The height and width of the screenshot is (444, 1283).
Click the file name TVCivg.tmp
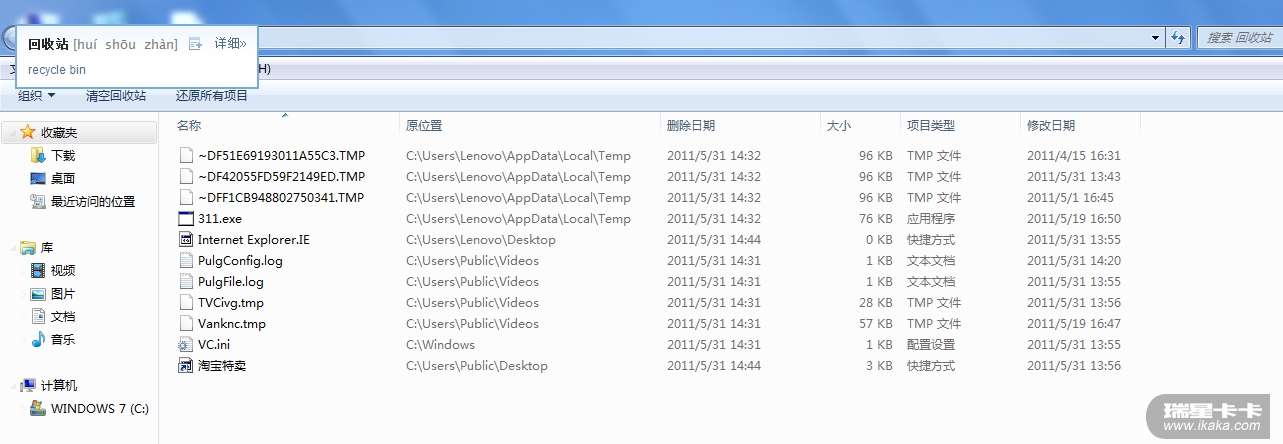[x=231, y=303]
